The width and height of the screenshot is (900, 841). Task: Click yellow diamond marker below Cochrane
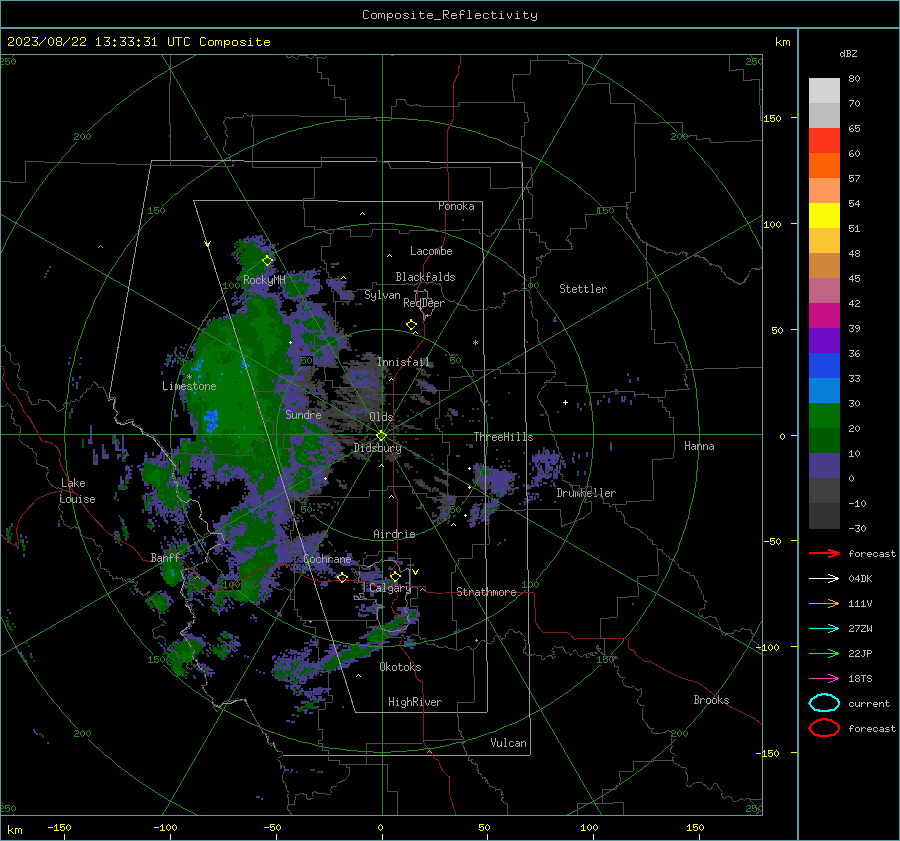[x=342, y=577]
